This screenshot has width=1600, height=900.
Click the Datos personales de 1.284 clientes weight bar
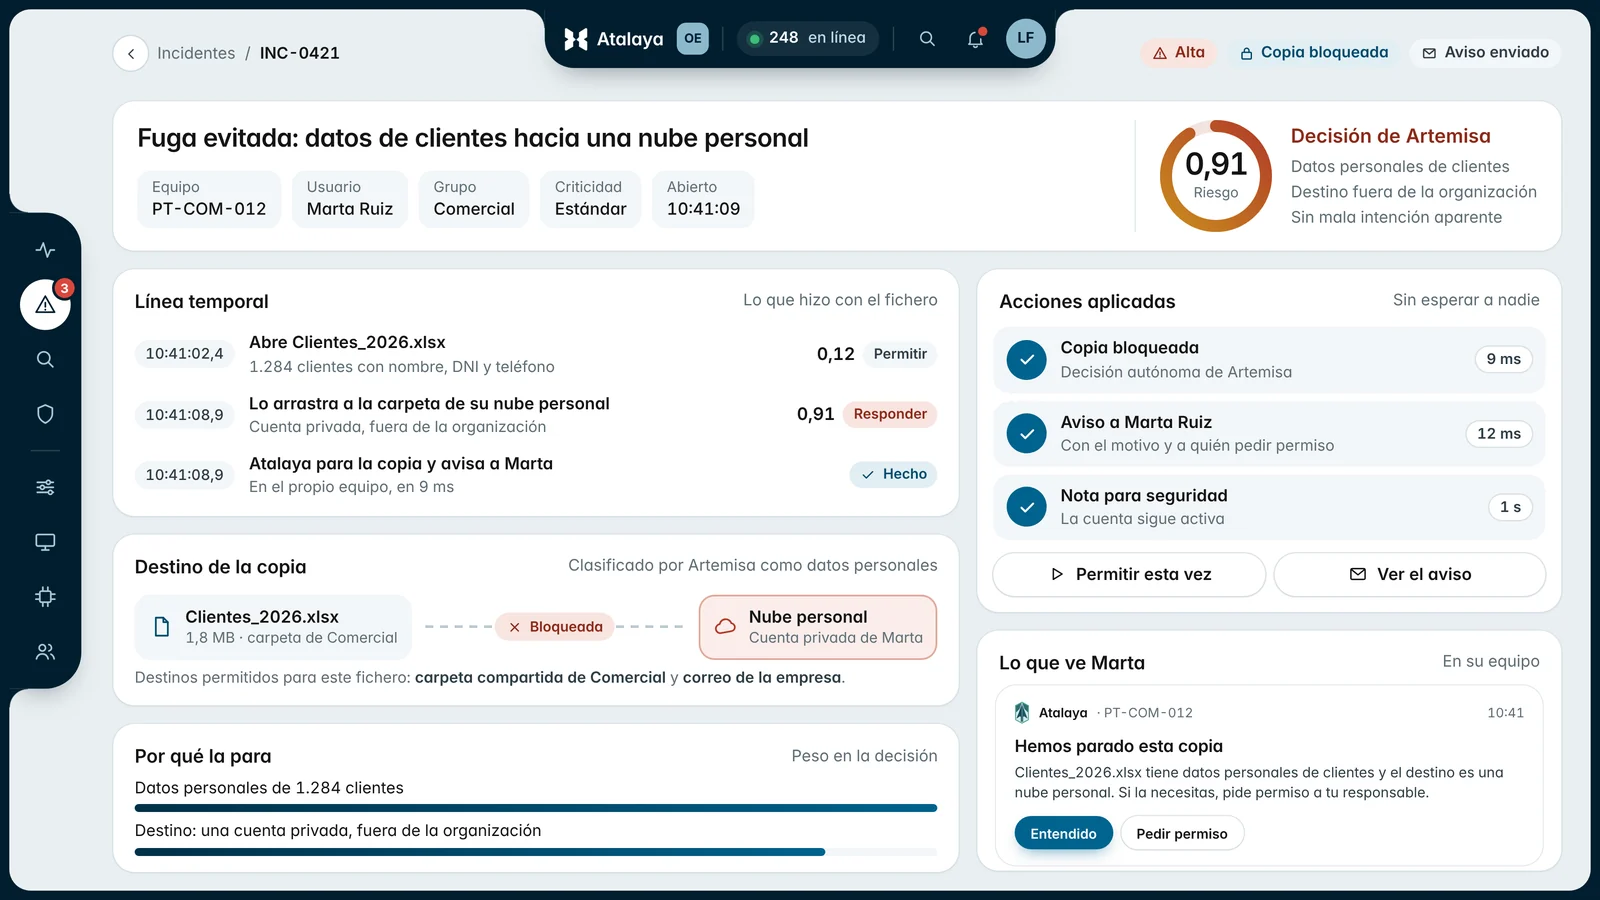[x=536, y=808]
